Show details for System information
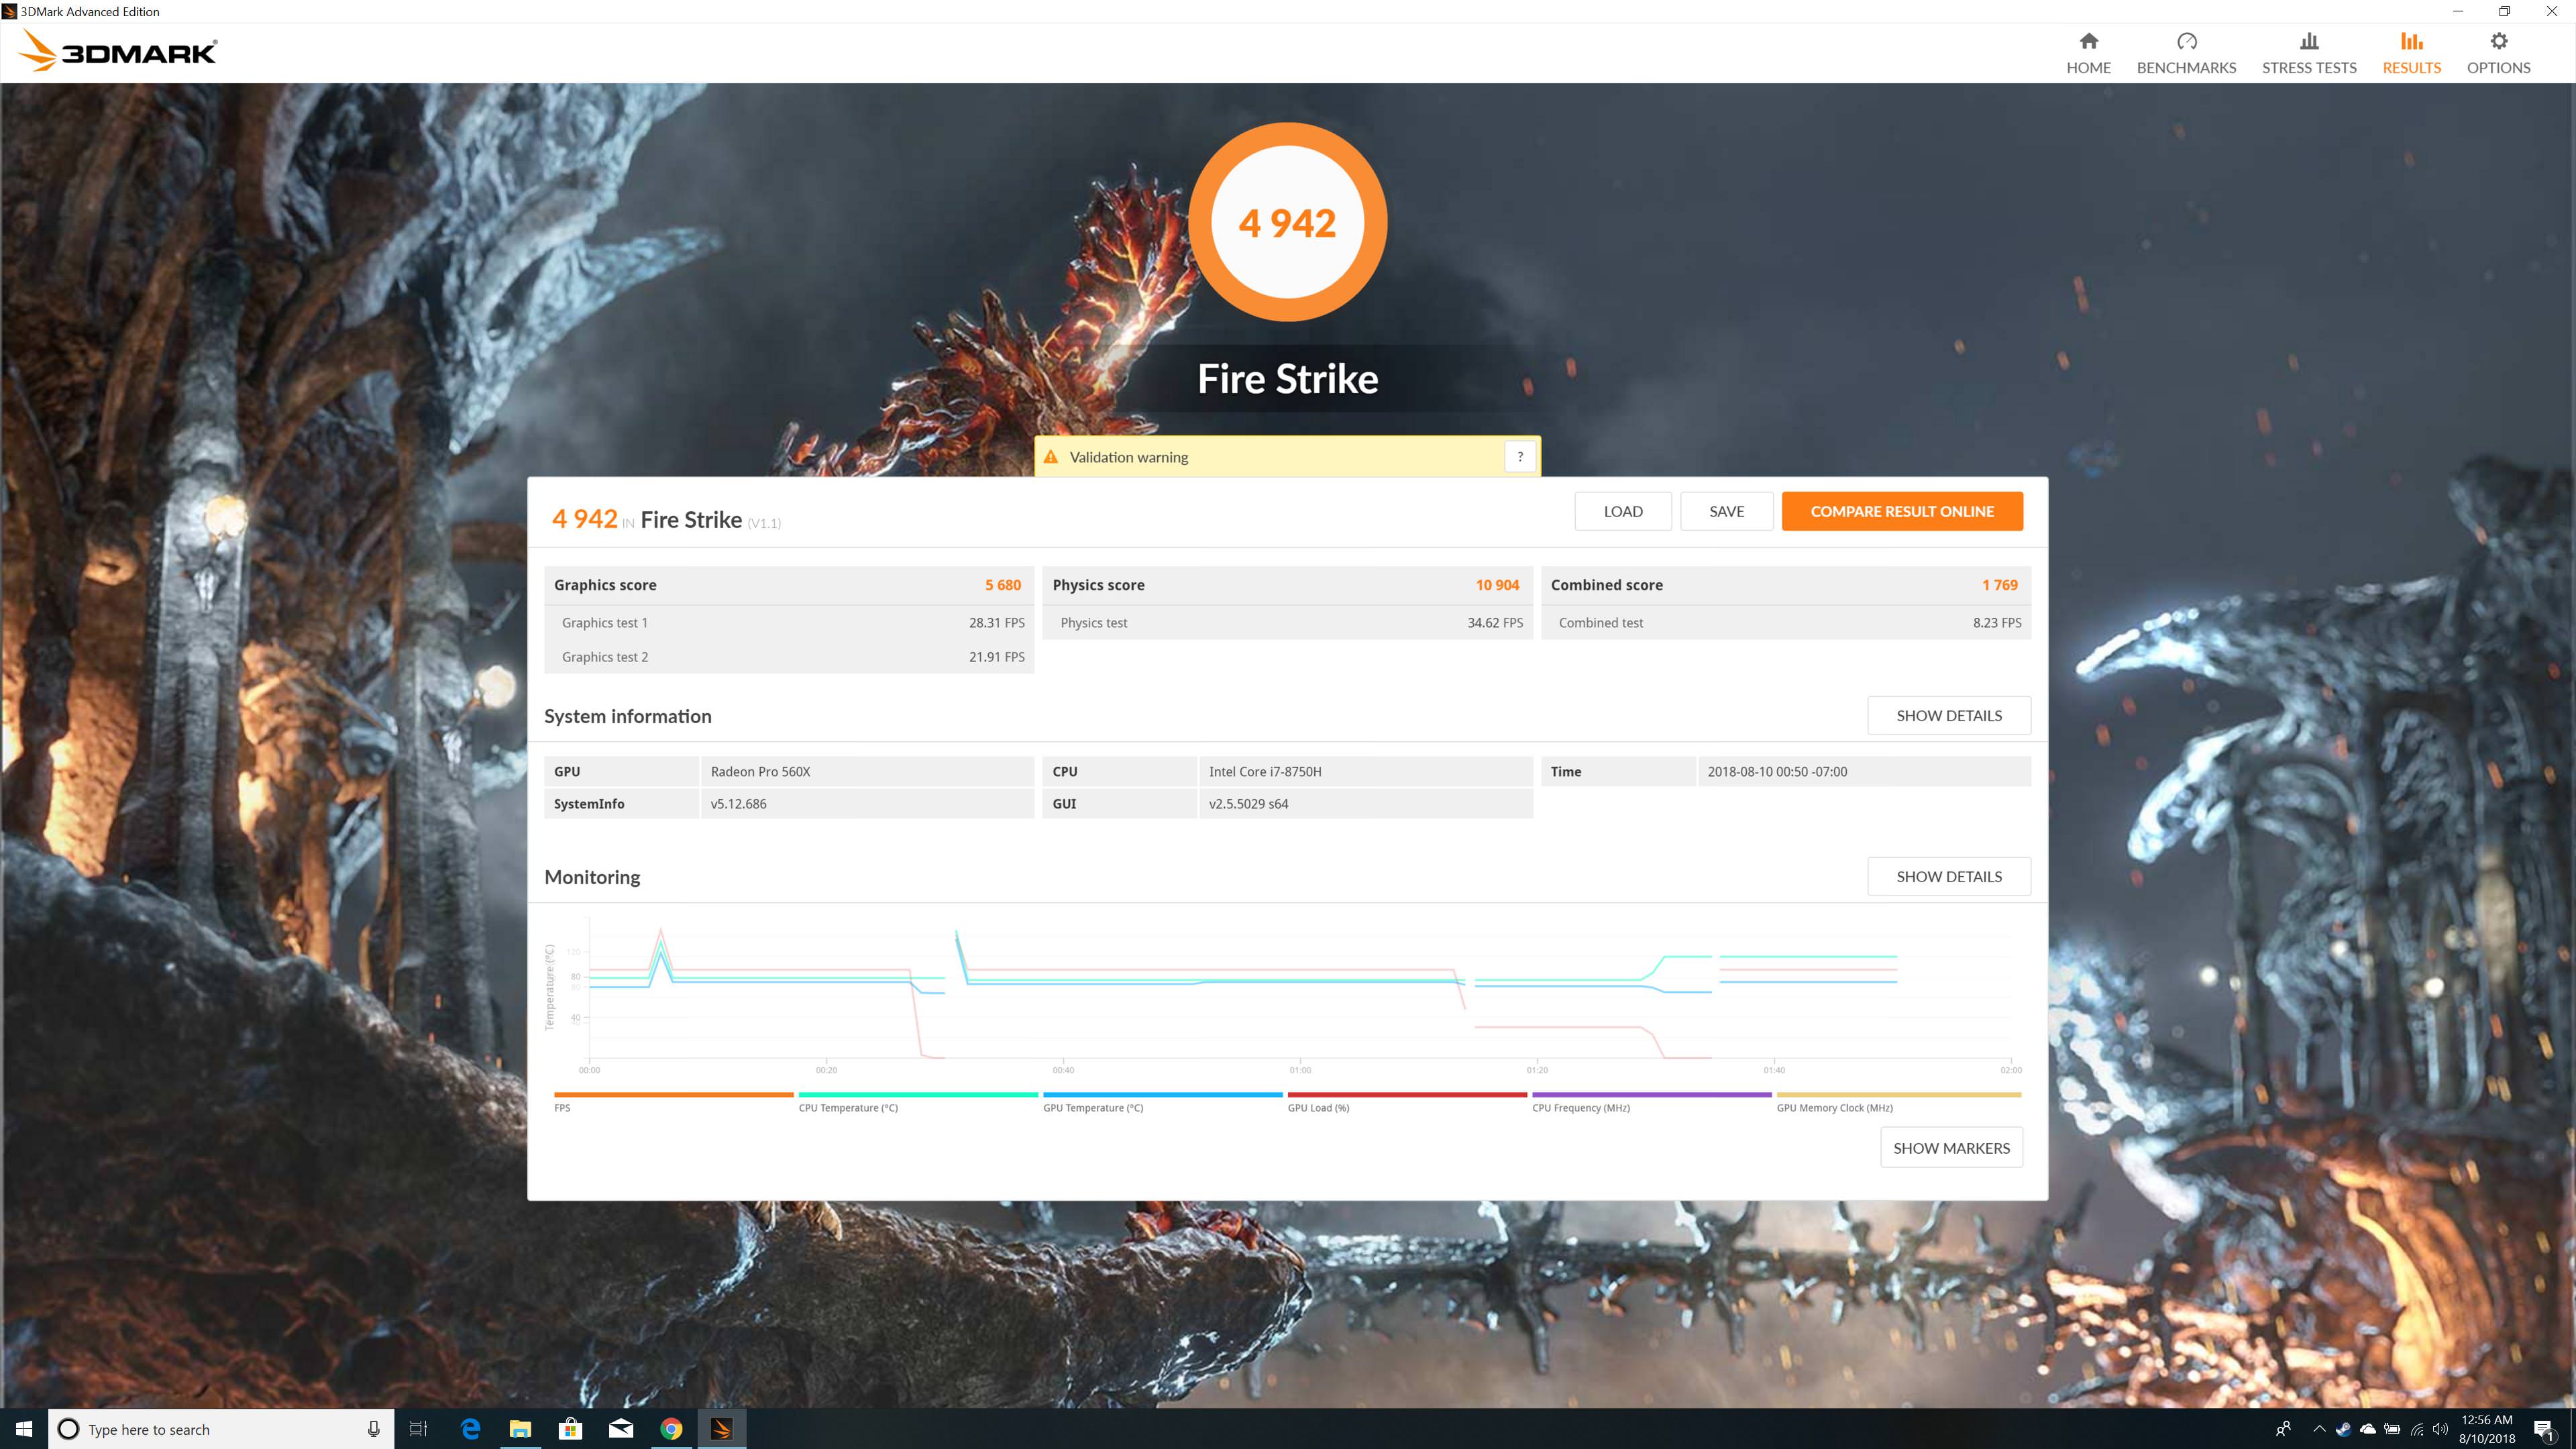Screen dimensions: 2576x1449 1948,716
